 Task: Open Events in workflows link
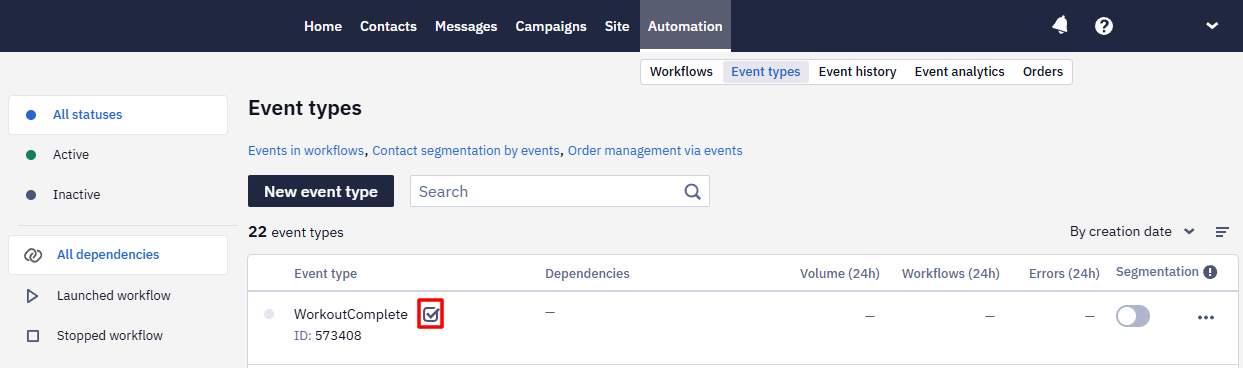pyautogui.click(x=306, y=151)
